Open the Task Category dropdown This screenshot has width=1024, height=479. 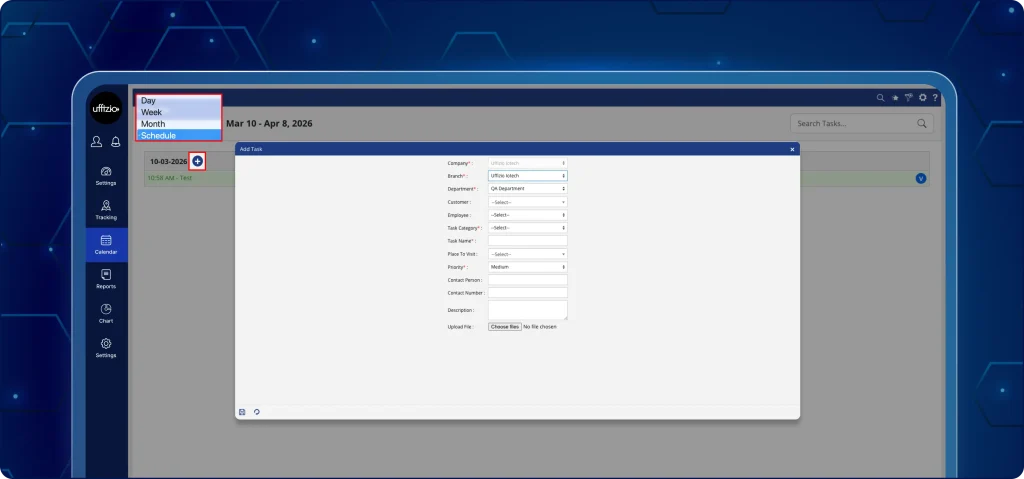(528, 228)
